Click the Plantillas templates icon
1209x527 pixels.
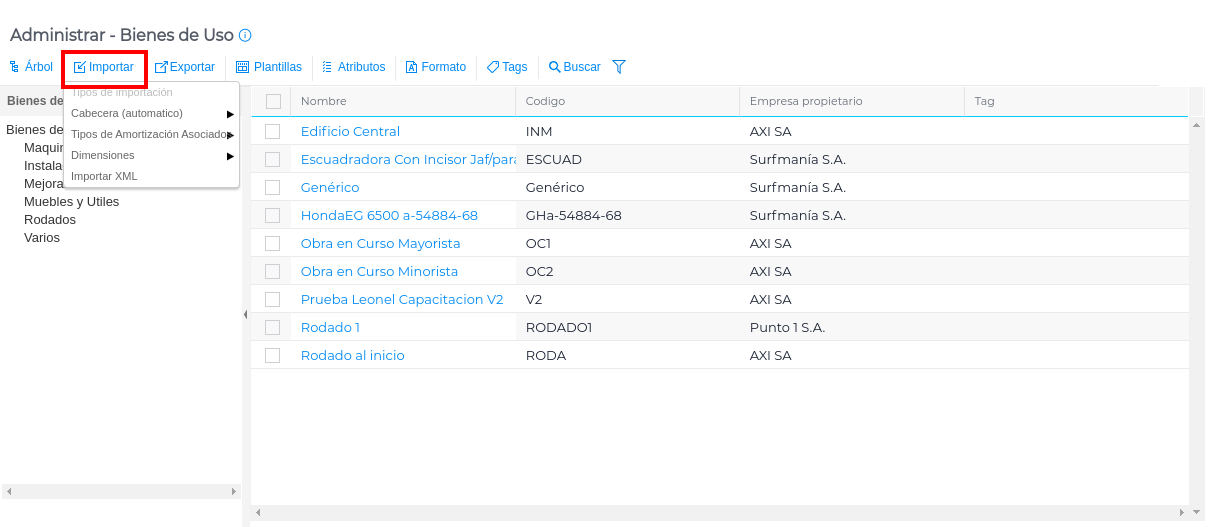pos(243,67)
